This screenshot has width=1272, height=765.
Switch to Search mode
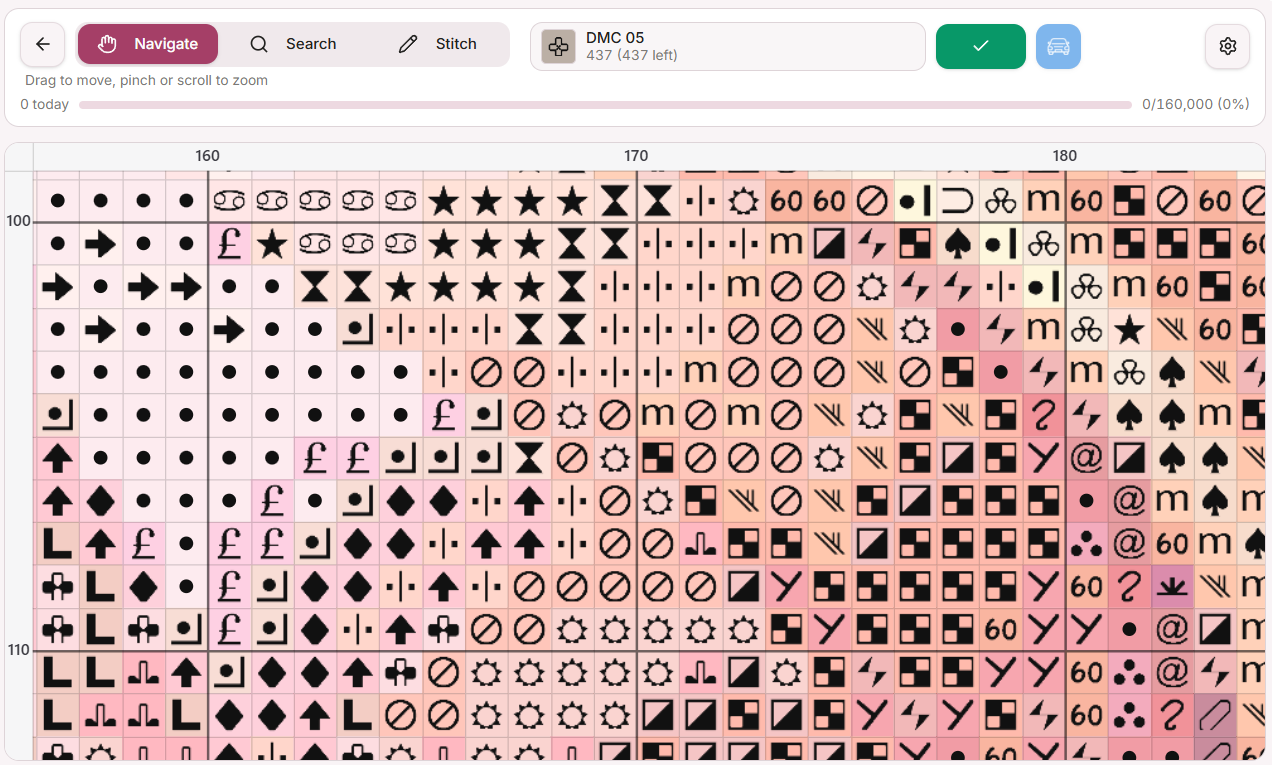click(293, 44)
